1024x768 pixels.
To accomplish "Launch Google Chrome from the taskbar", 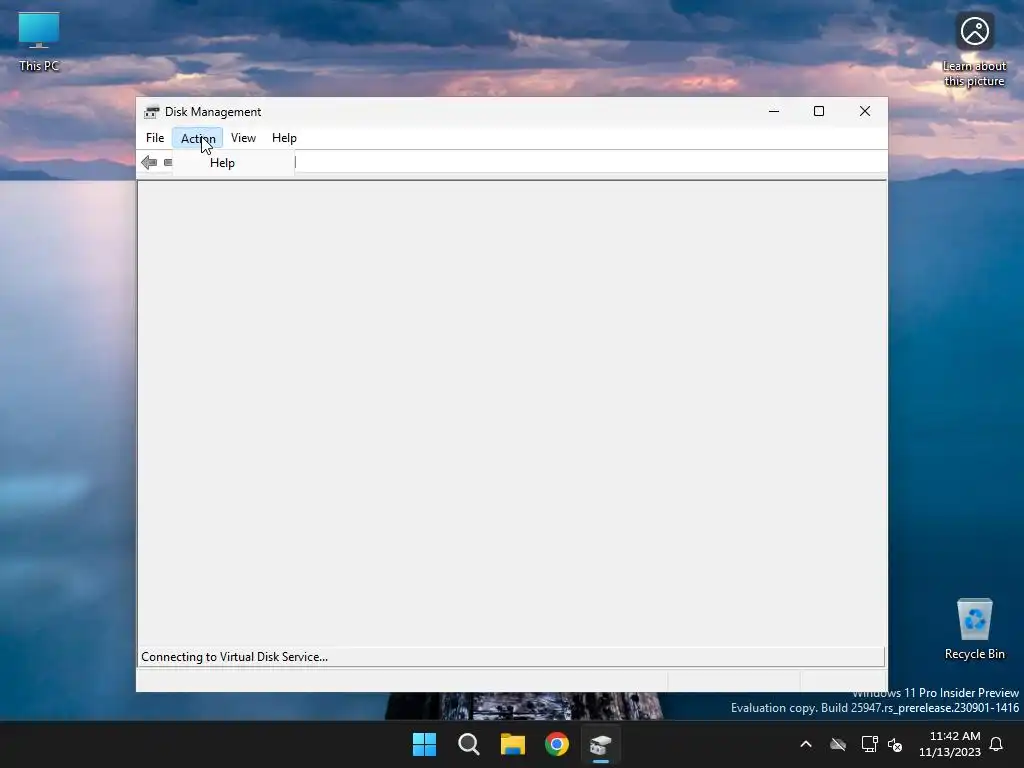I will pyautogui.click(x=557, y=744).
